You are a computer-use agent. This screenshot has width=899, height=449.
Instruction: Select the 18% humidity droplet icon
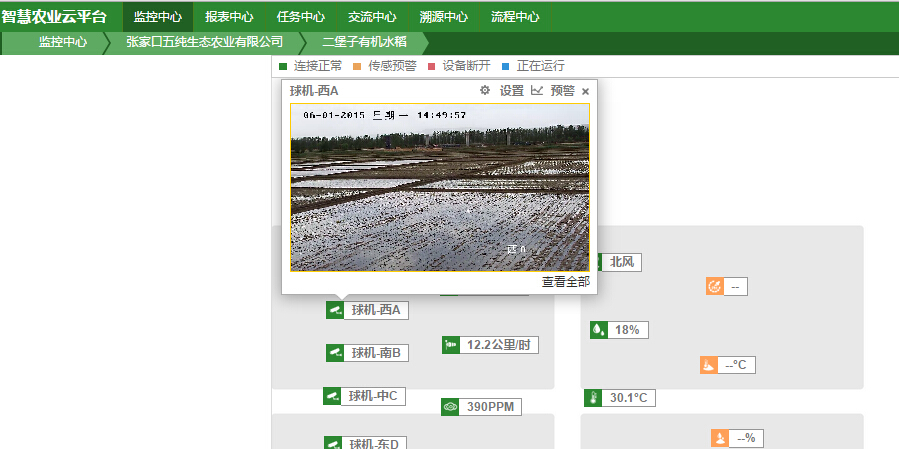click(x=598, y=329)
